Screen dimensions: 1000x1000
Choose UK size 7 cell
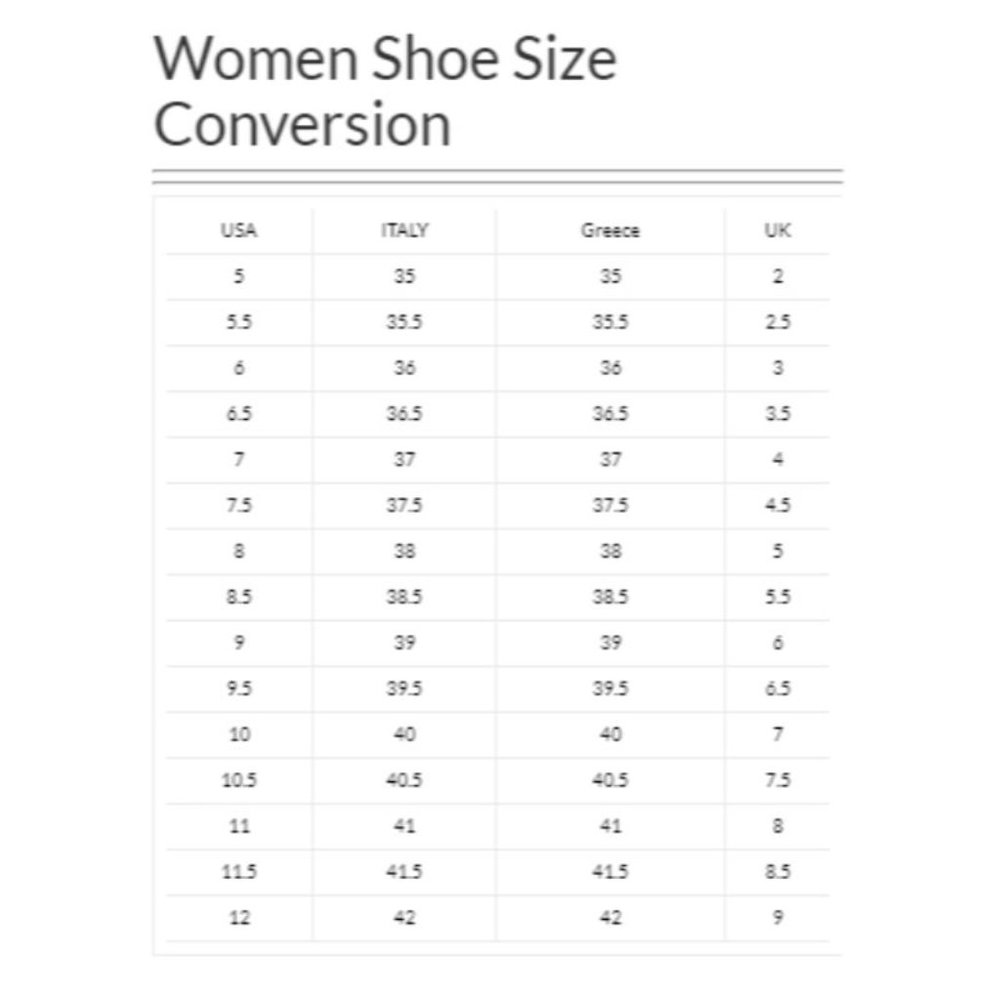(x=778, y=735)
